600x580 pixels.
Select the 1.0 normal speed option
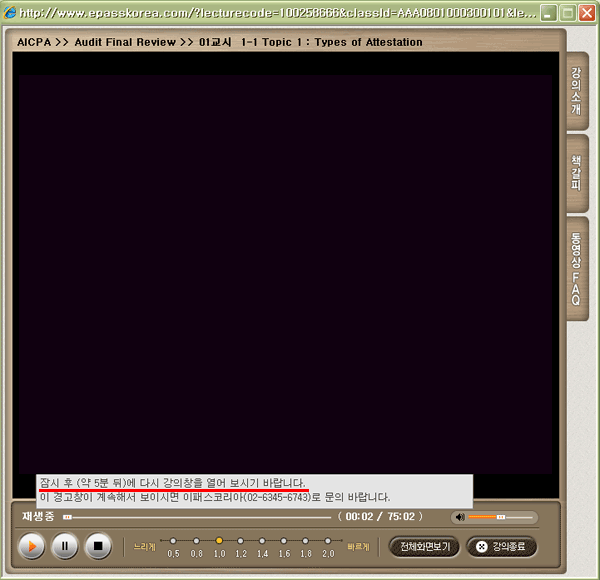point(219,541)
